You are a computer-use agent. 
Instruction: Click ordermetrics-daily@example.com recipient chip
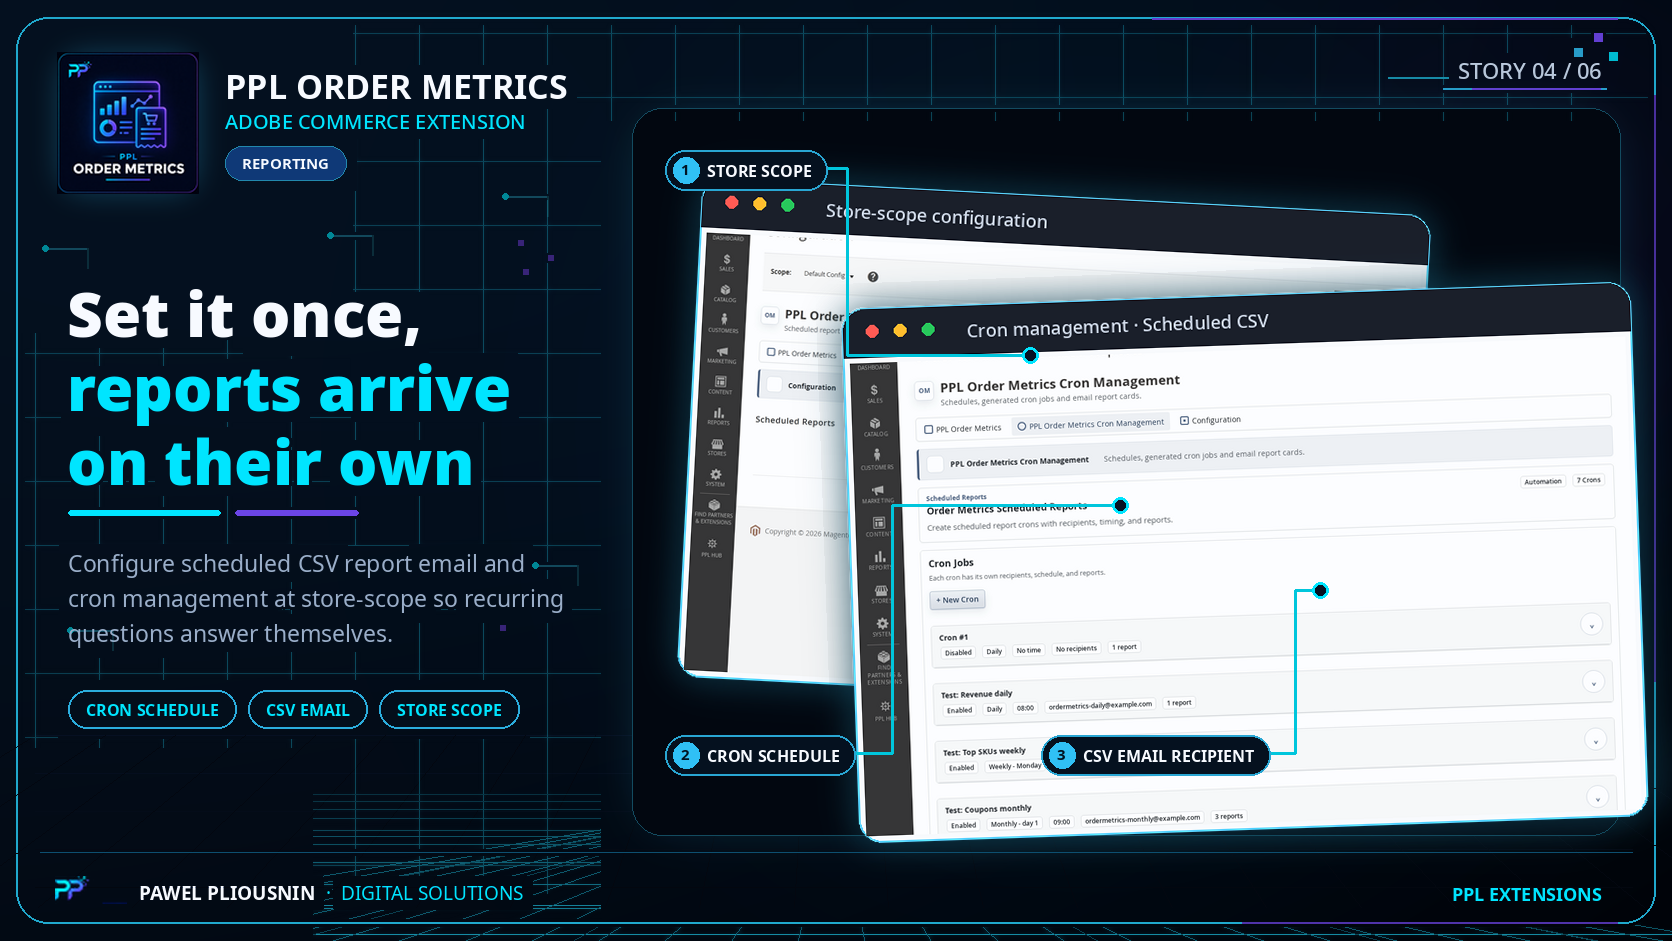tap(1100, 705)
